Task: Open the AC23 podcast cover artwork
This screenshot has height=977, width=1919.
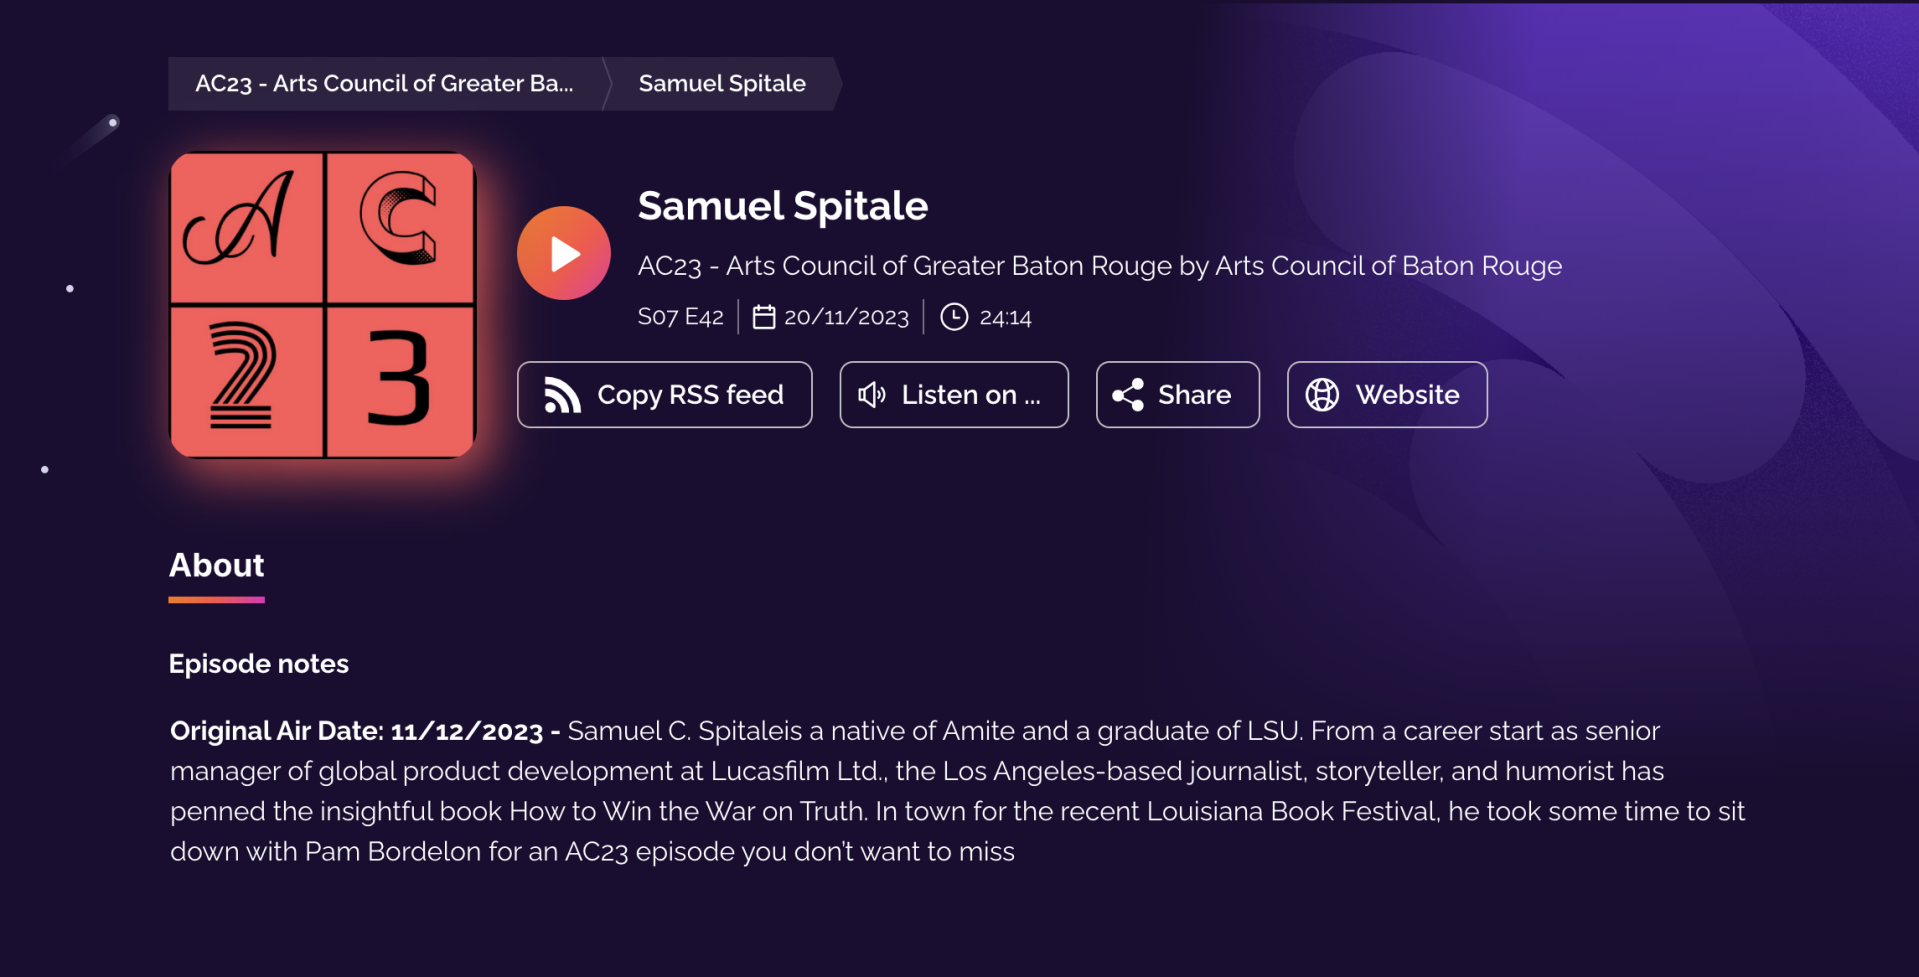Action: [x=323, y=305]
